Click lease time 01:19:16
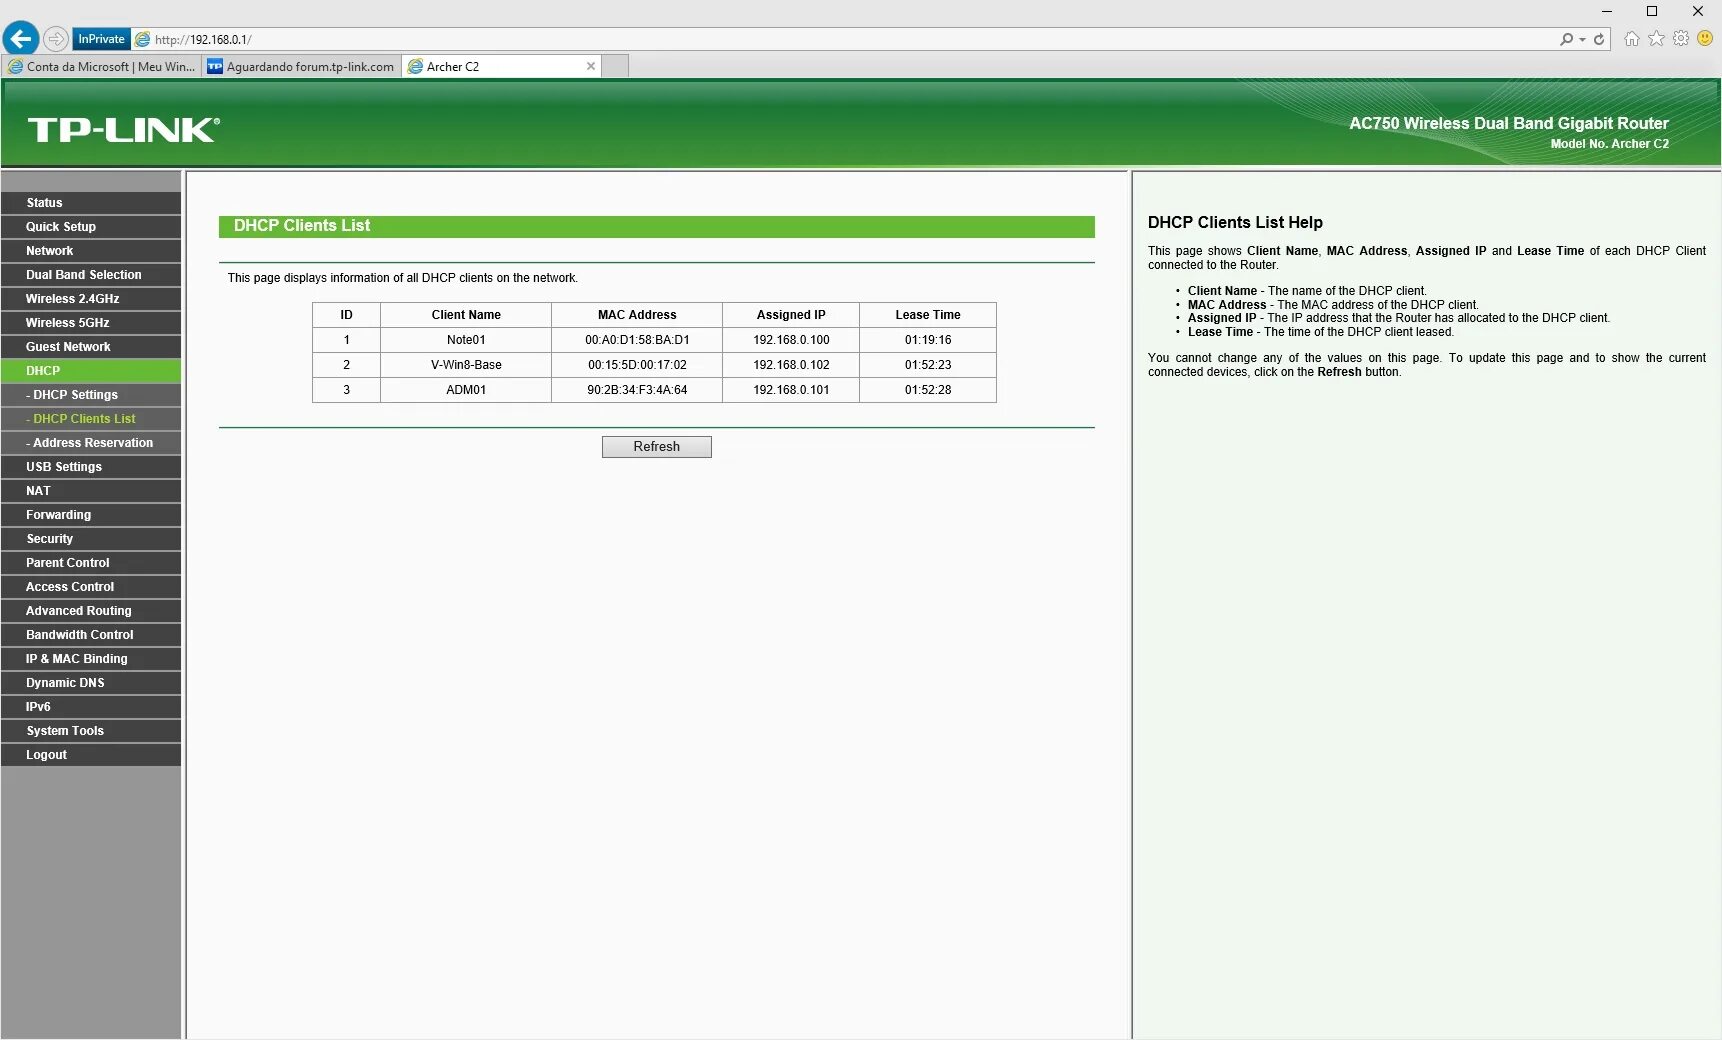 (x=928, y=340)
